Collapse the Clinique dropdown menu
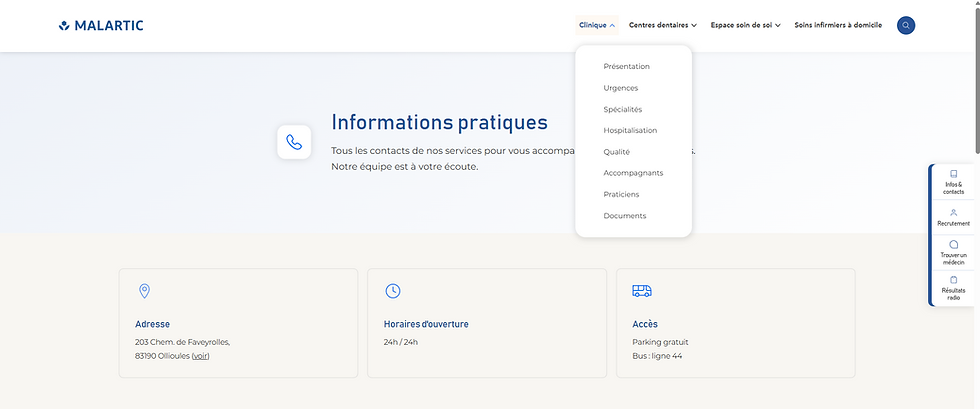Screen dimensions: 980x409 pyautogui.click(x=597, y=26)
